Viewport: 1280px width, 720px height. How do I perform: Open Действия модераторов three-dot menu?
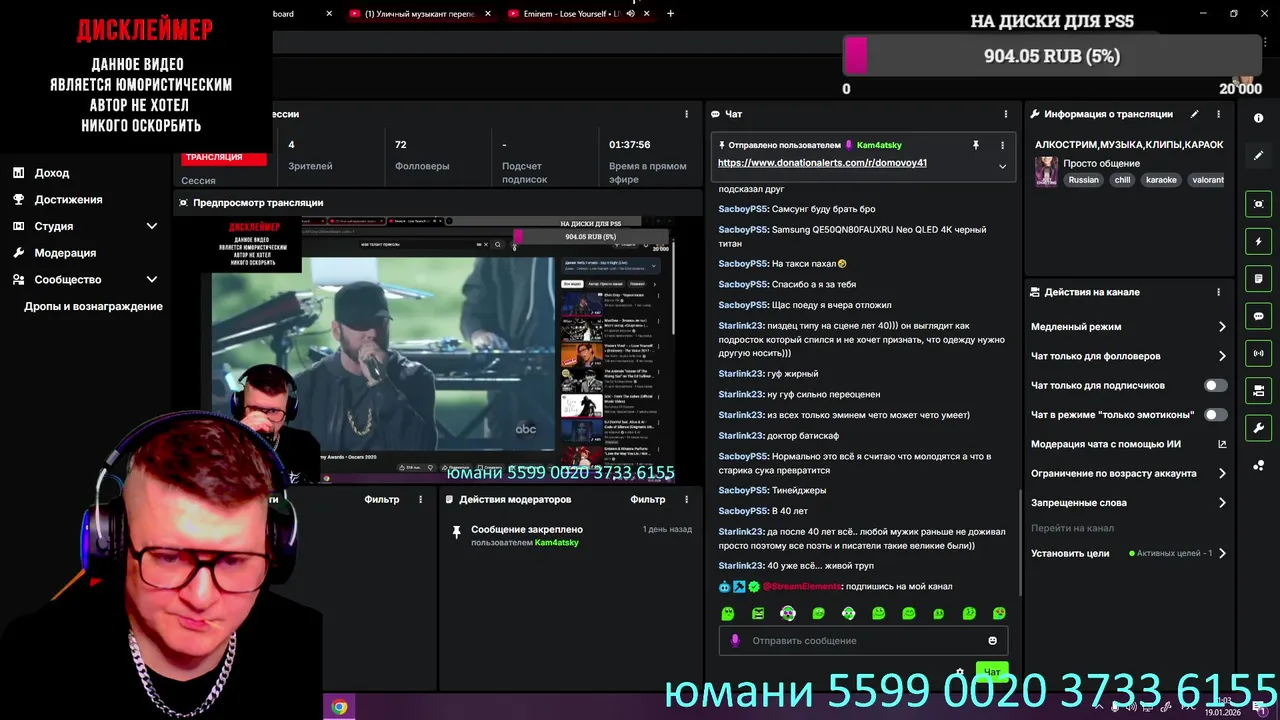tap(686, 499)
